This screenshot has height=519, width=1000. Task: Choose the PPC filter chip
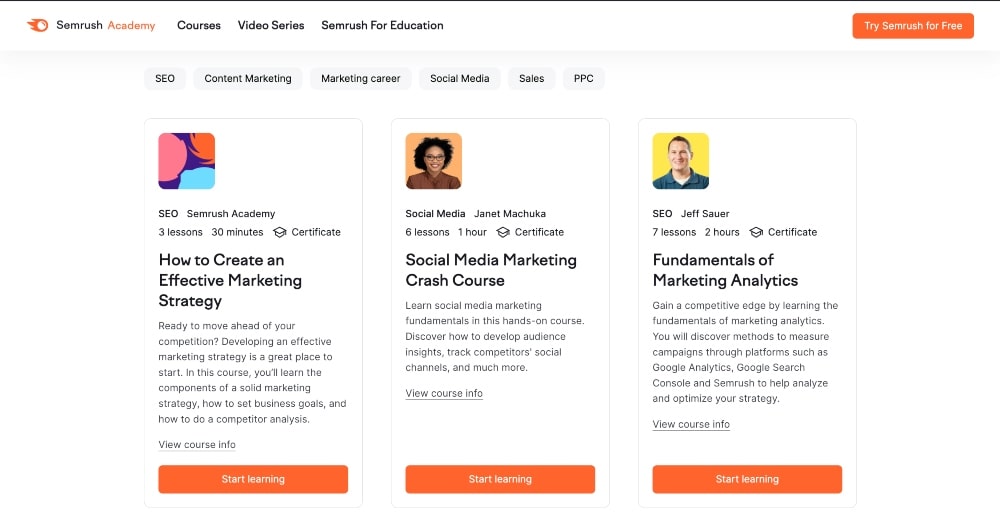point(583,78)
